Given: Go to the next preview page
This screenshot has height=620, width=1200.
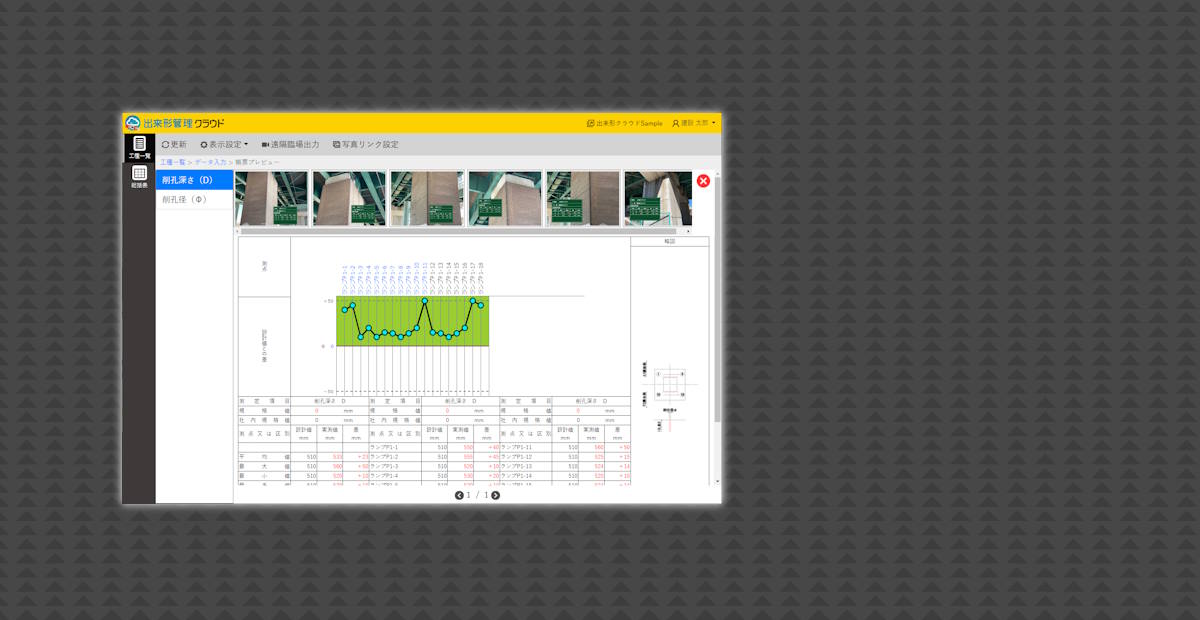Looking at the screenshot, I should tap(495, 495).
